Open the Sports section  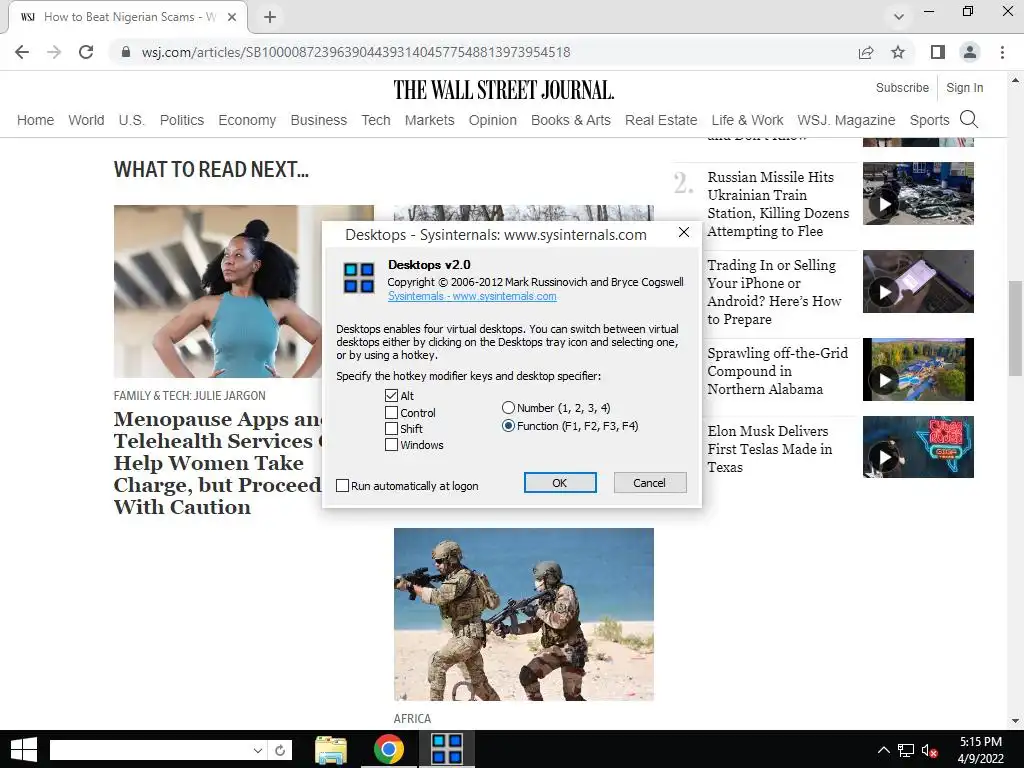(x=929, y=120)
